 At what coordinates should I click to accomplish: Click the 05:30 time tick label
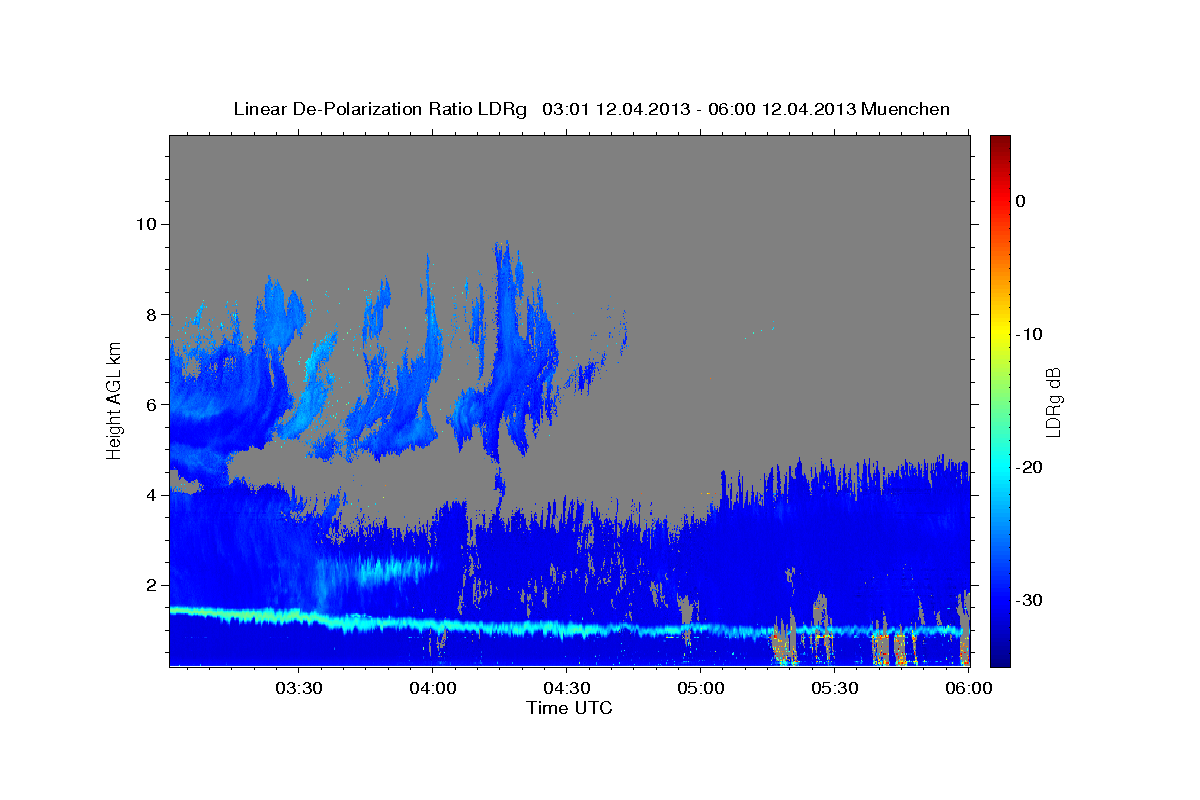coord(835,689)
